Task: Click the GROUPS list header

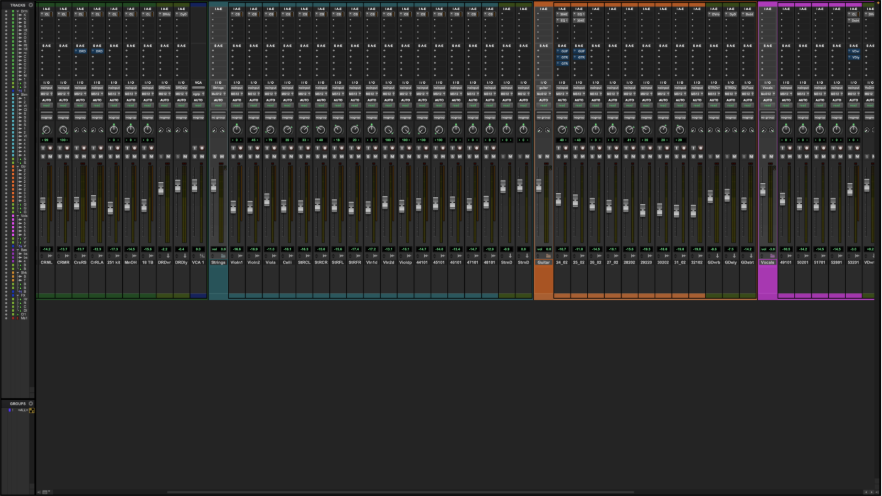Action: (x=17, y=403)
